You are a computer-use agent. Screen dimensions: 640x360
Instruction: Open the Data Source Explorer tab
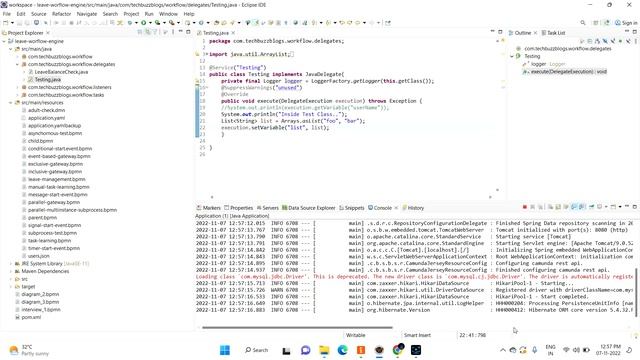(309, 208)
